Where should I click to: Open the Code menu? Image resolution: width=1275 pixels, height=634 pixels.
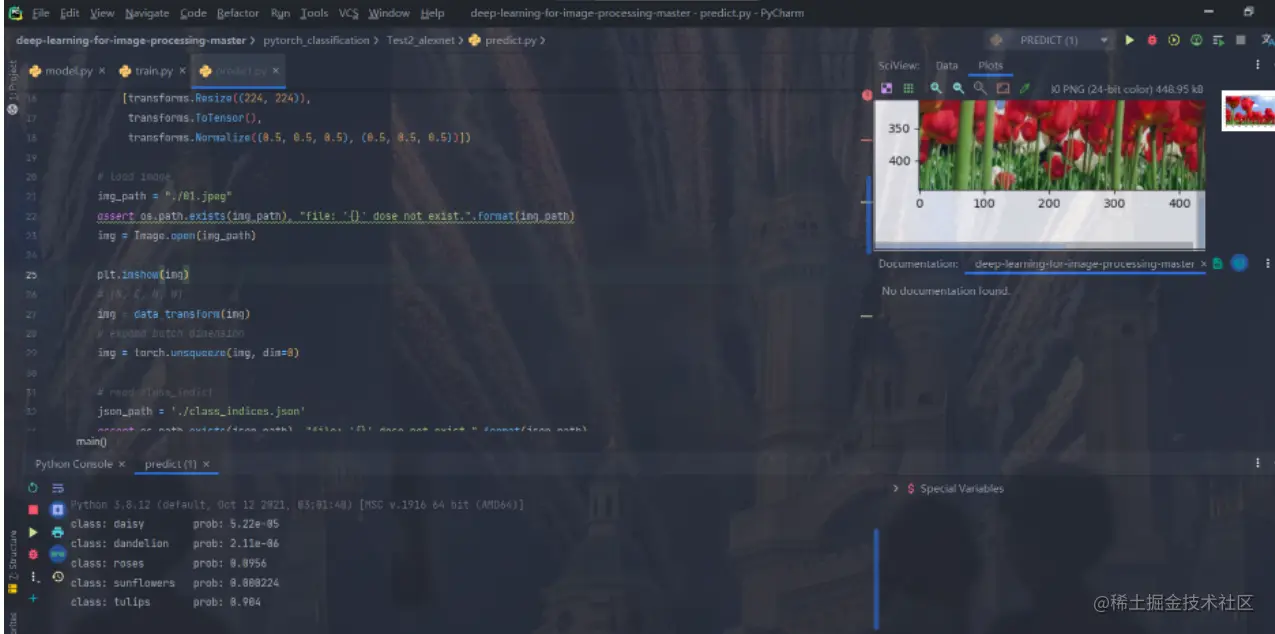(193, 13)
